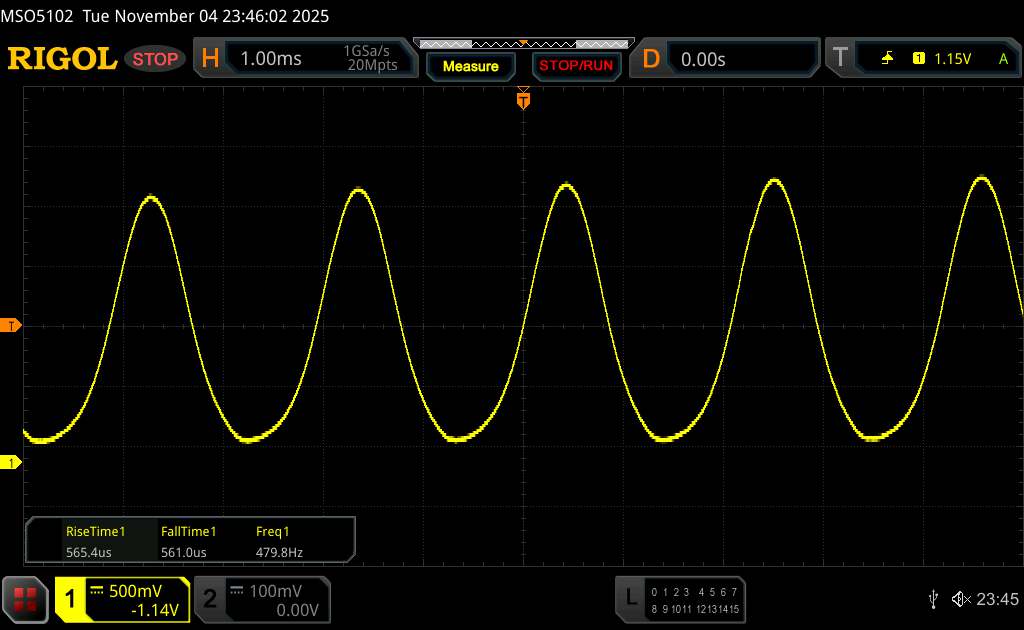1024x630 pixels.
Task: Toggle channel 1 using the yellow 1 label
Action: pos(71,599)
